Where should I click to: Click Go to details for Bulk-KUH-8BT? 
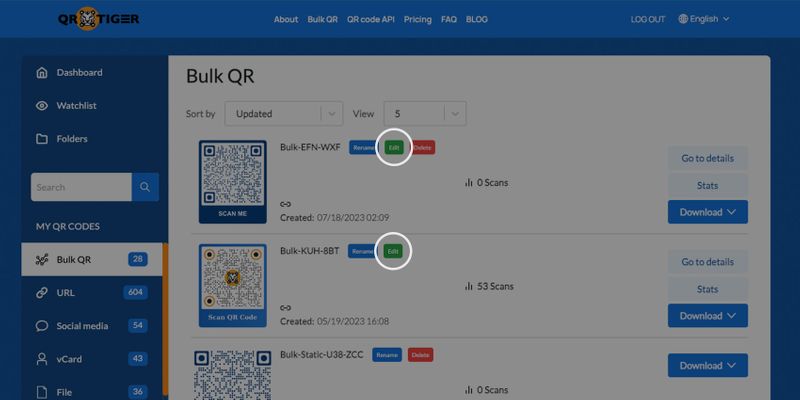tap(708, 262)
